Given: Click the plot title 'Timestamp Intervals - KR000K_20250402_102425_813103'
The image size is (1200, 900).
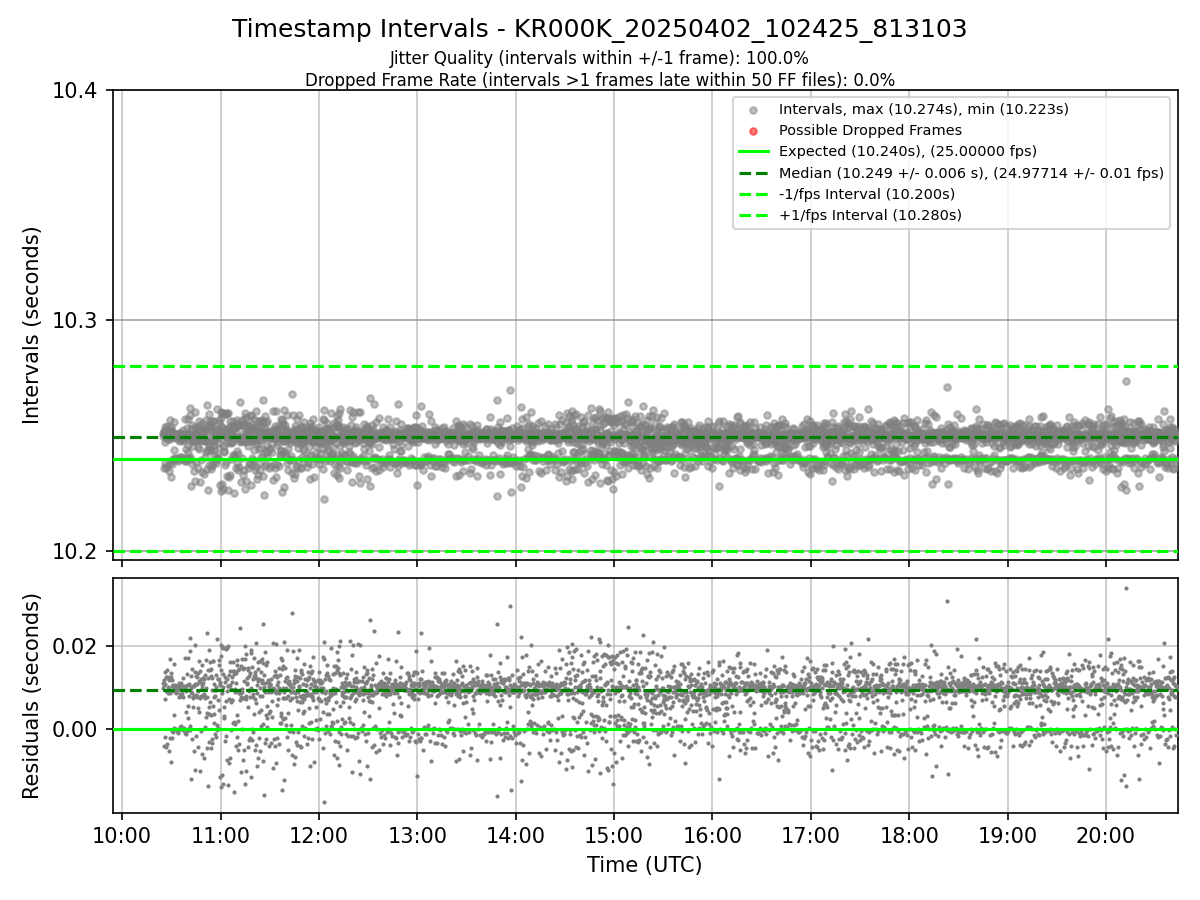Looking at the screenshot, I should click(x=599, y=29).
